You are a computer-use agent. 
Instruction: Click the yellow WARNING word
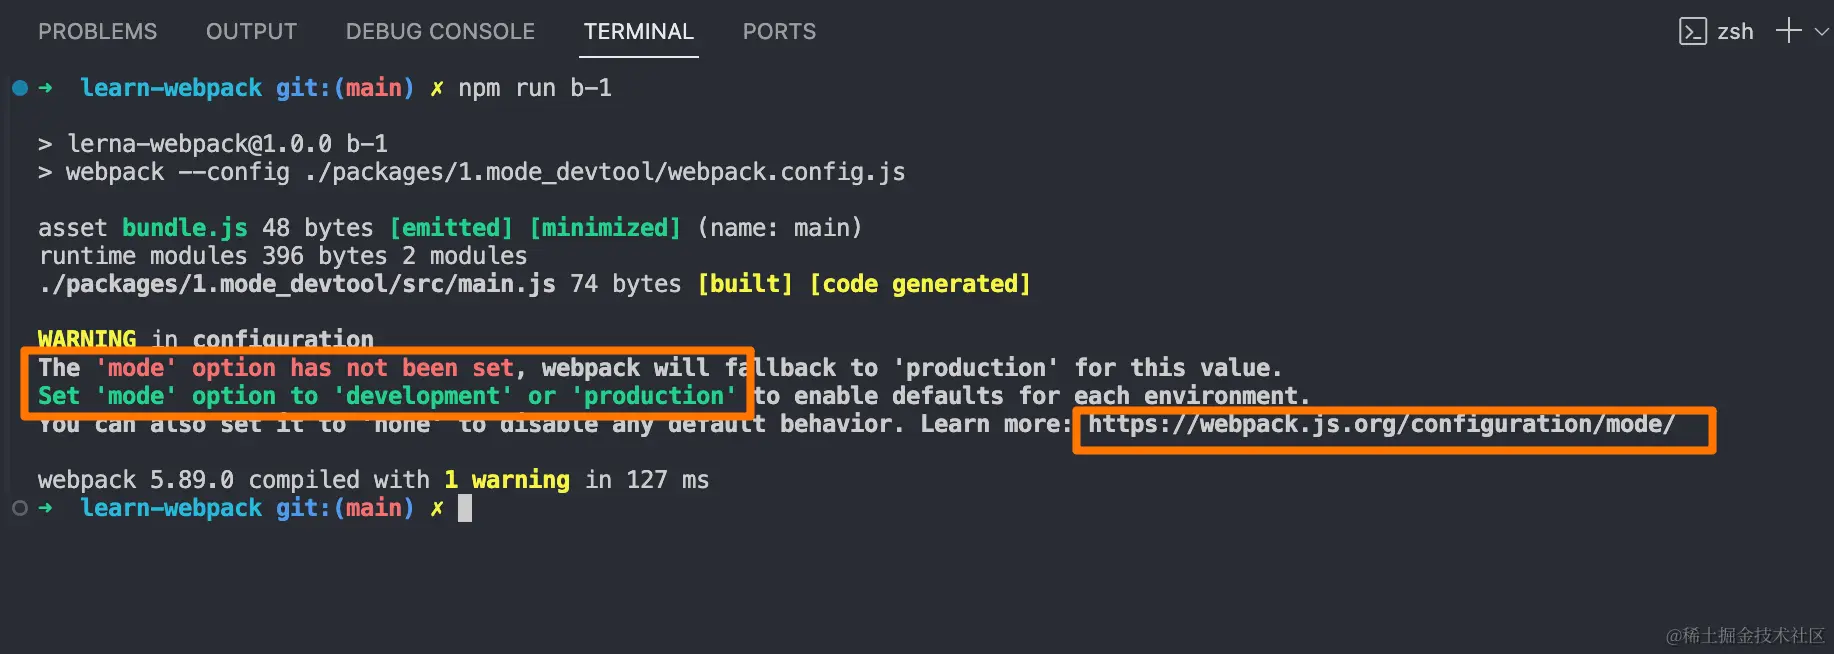(x=87, y=340)
